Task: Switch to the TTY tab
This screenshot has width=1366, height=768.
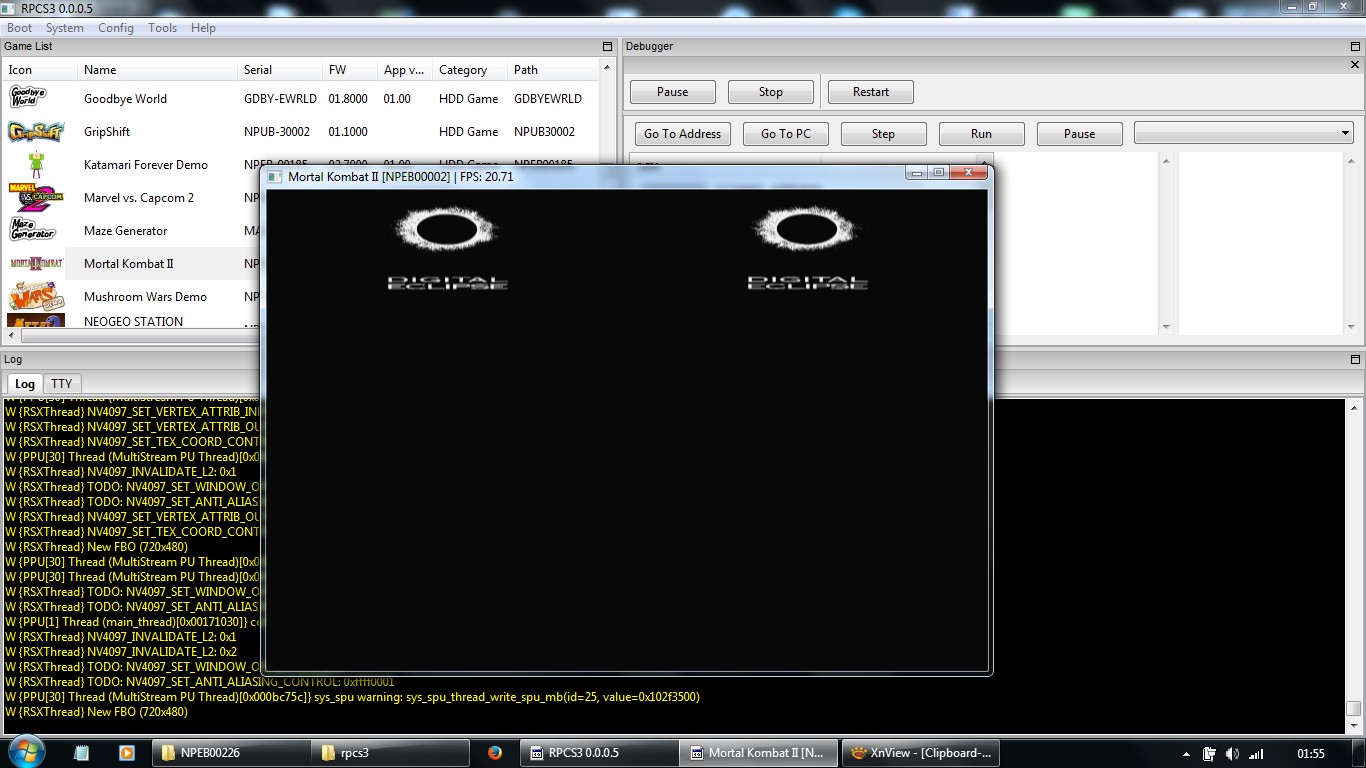Action: tap(62, 384)
